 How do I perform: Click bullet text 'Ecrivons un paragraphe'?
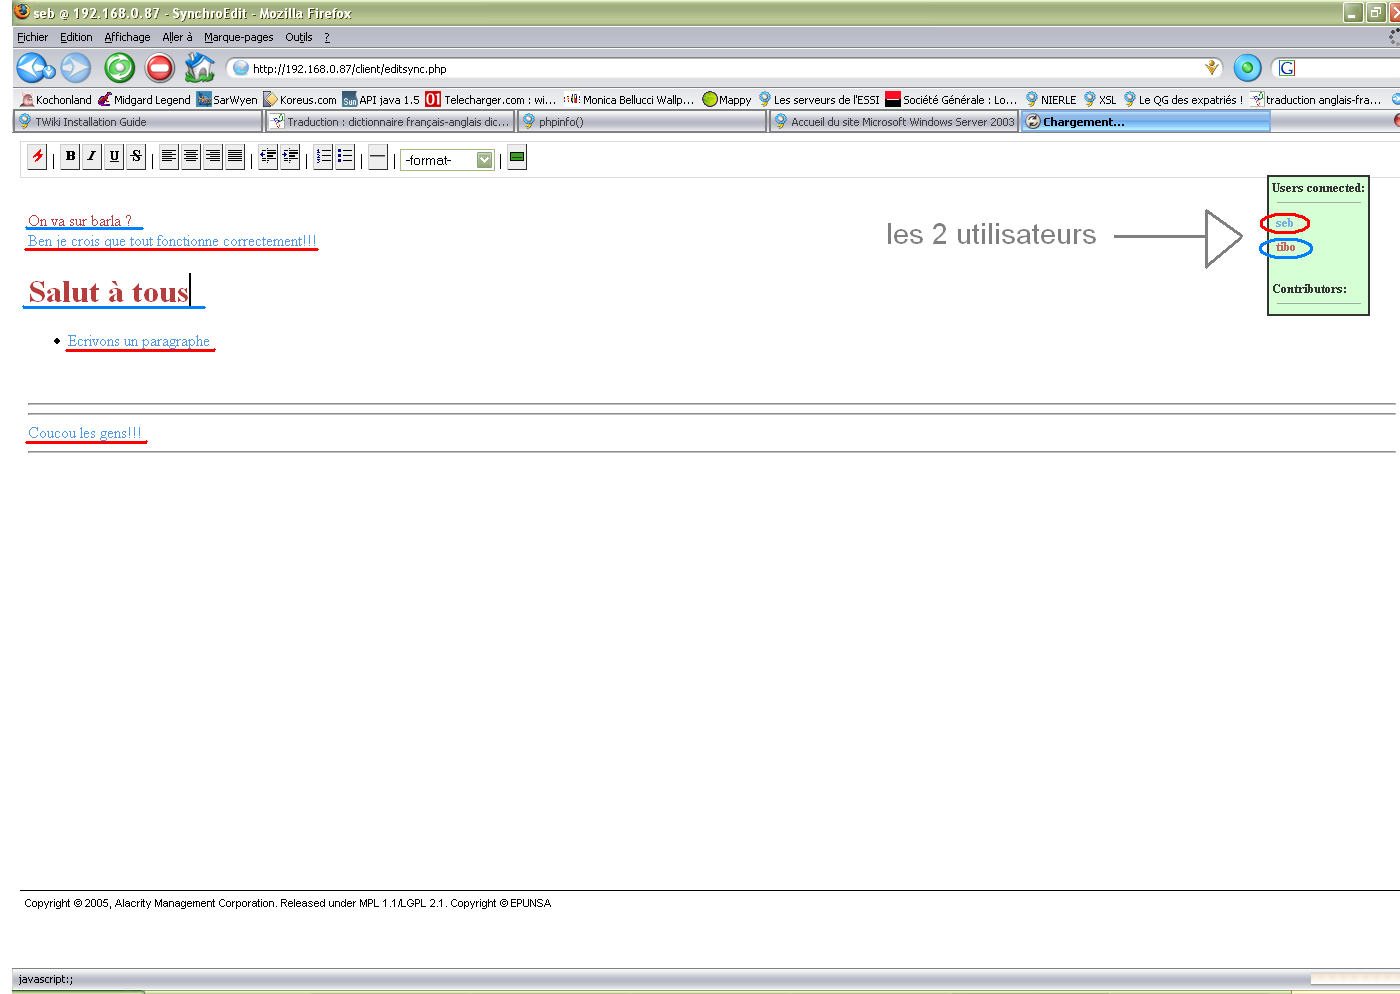tap(139, 341)
